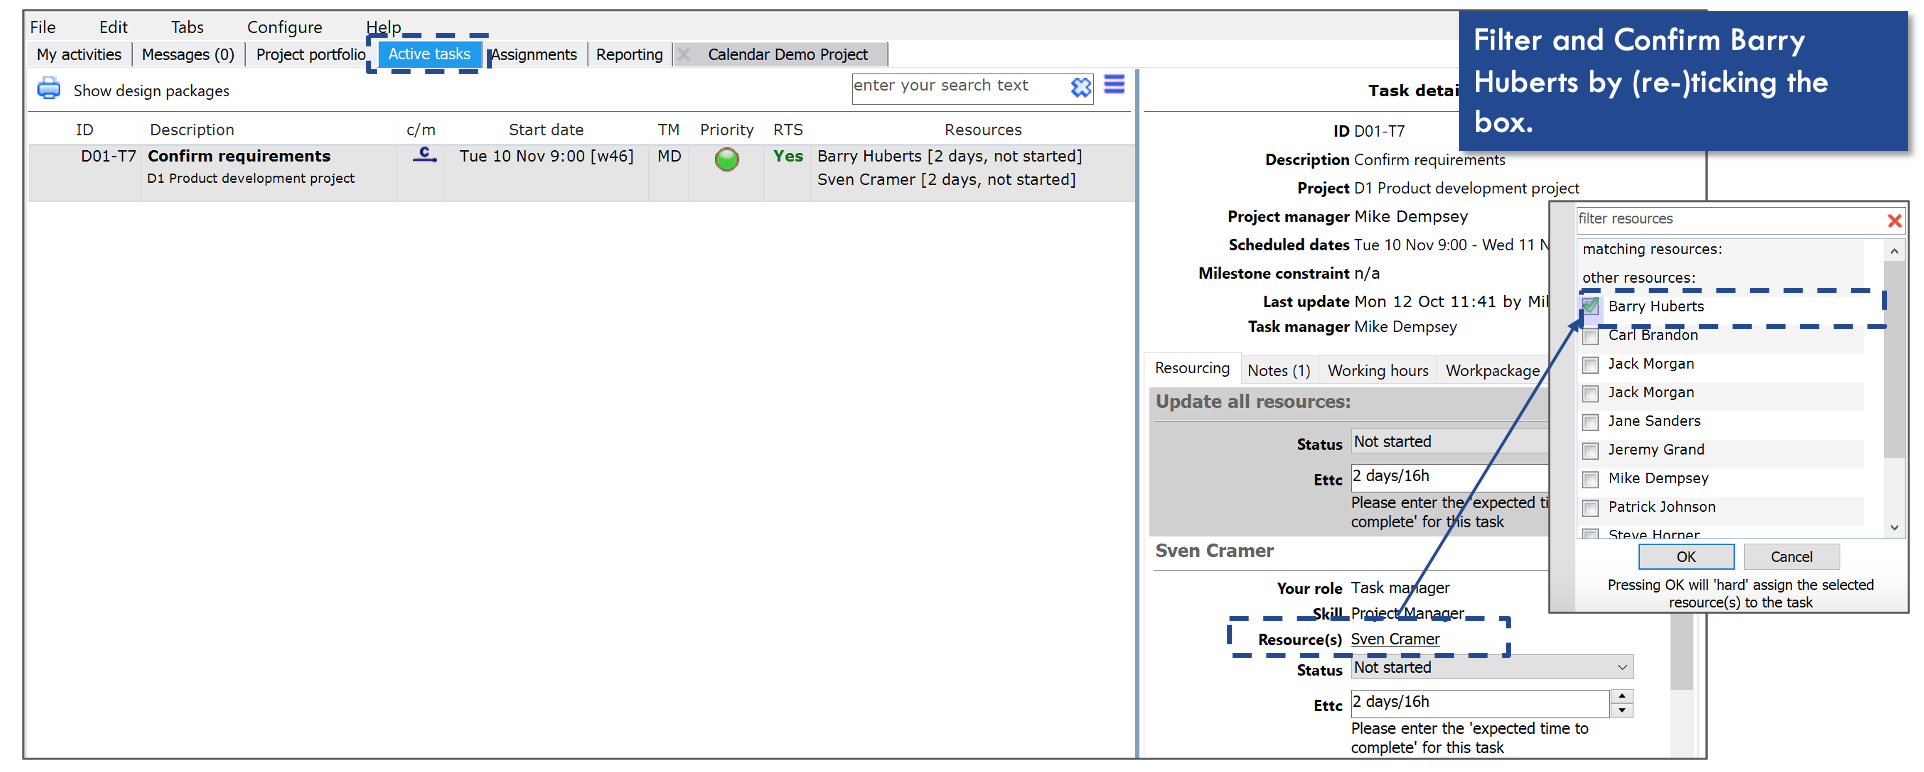Tick the Jane Sanders checkbox
Viewport: 1924px width, 772px height.
[x=1590, y=422]
